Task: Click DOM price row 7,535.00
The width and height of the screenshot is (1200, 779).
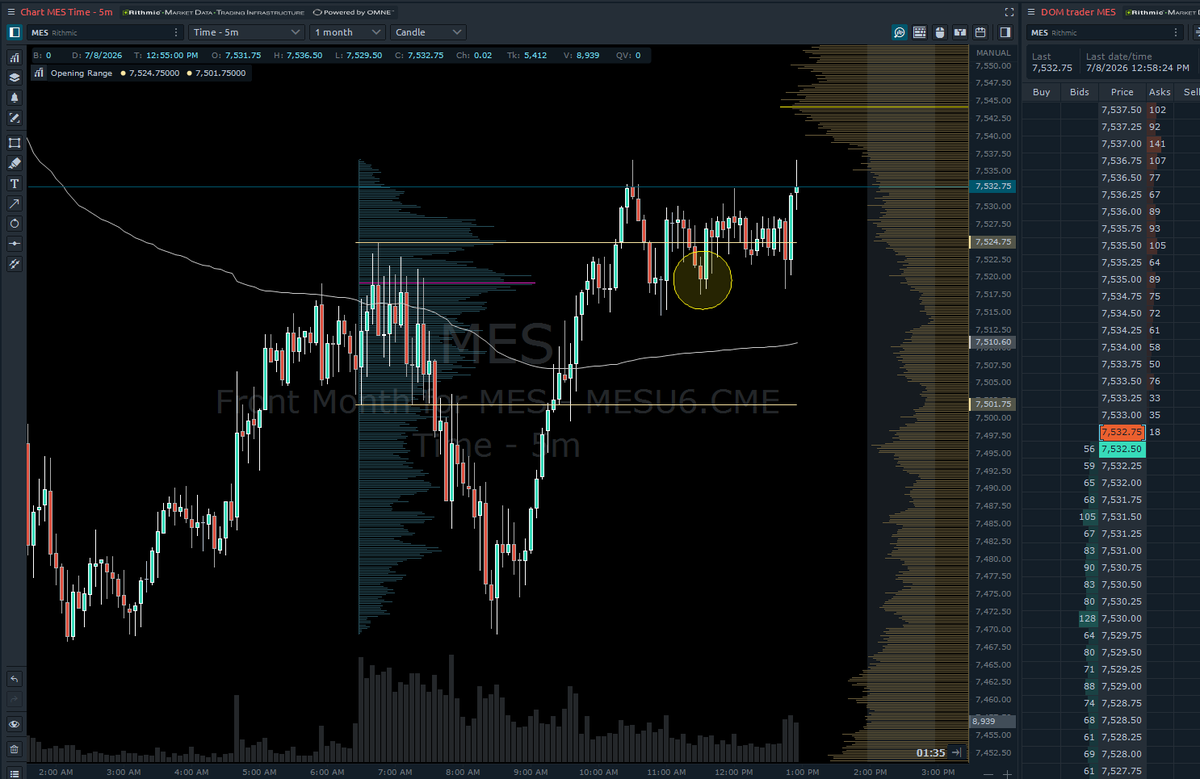Action: point(1121,279)
